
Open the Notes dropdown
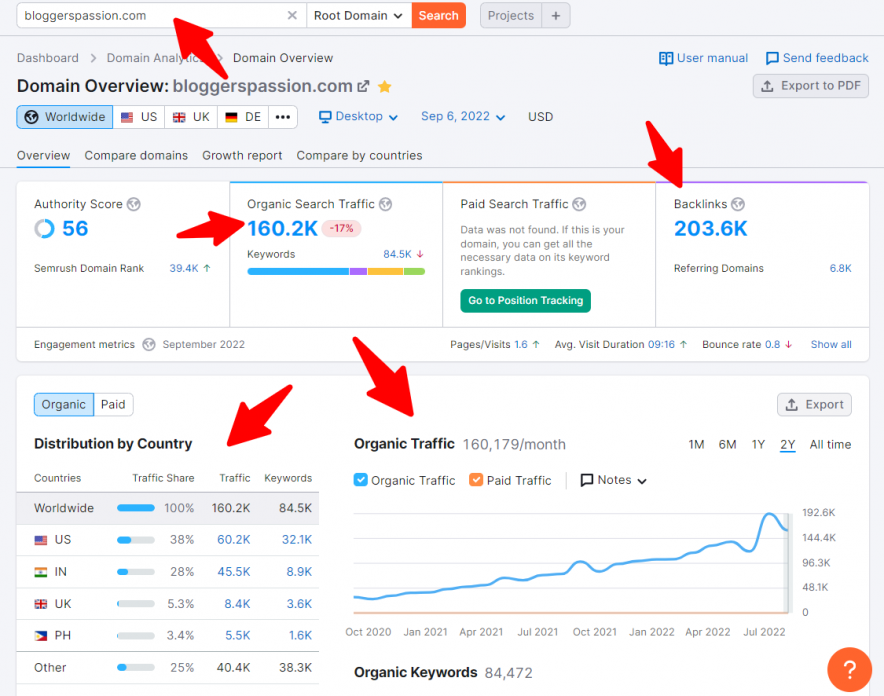click(x=613, y=480)
